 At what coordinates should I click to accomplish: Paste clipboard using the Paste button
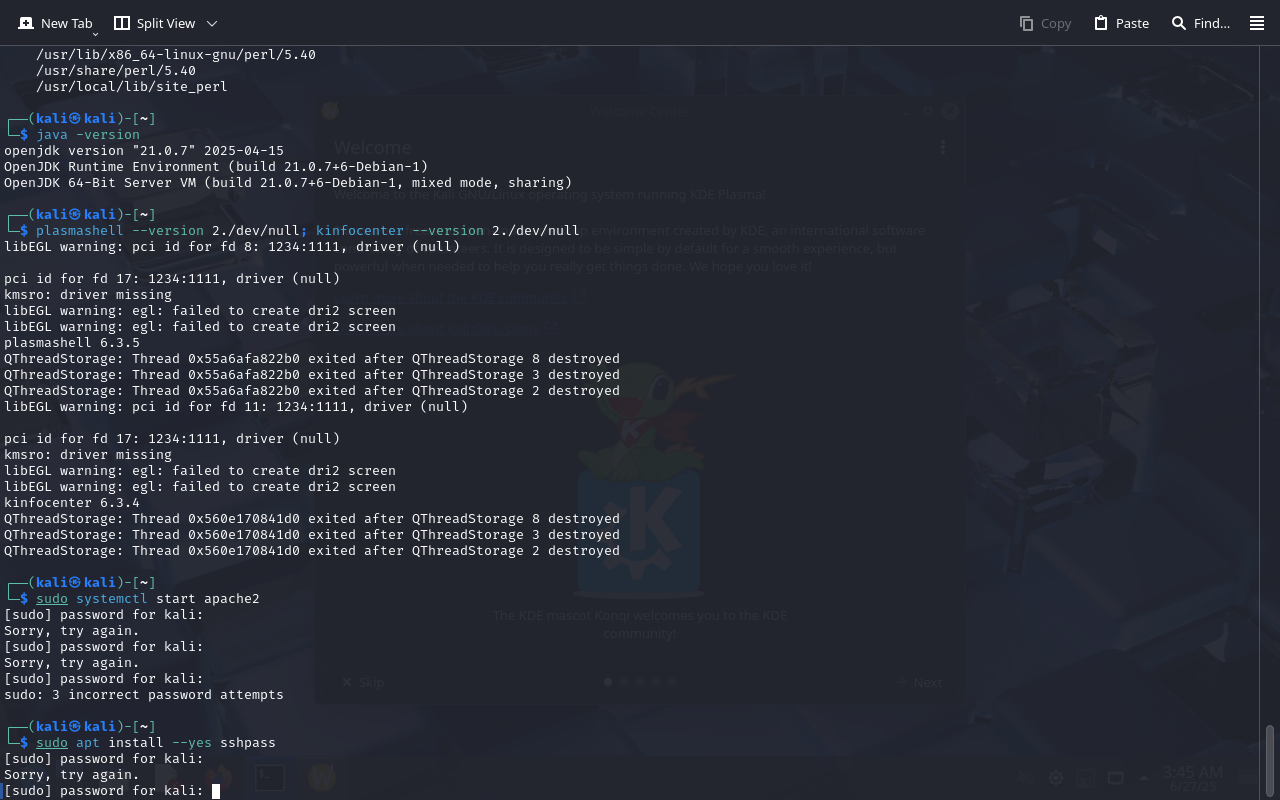point(1121,23)
